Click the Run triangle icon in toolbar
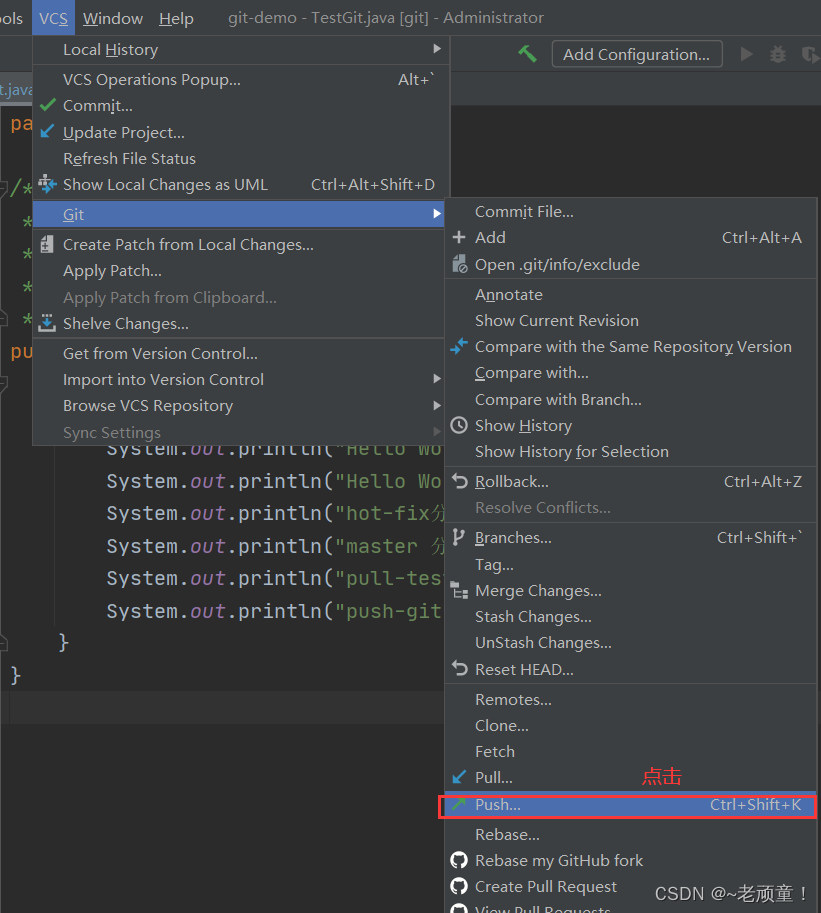 [x=746, y=54]
